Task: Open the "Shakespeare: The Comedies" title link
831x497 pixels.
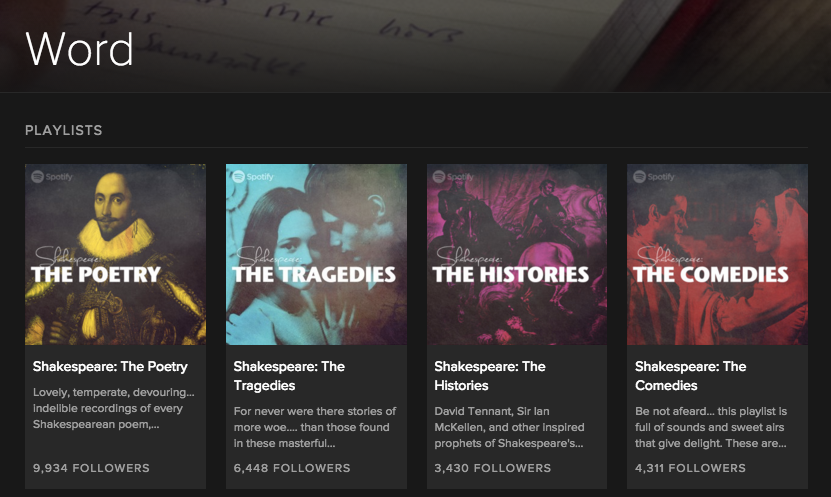Action: (x=690, y=376)
